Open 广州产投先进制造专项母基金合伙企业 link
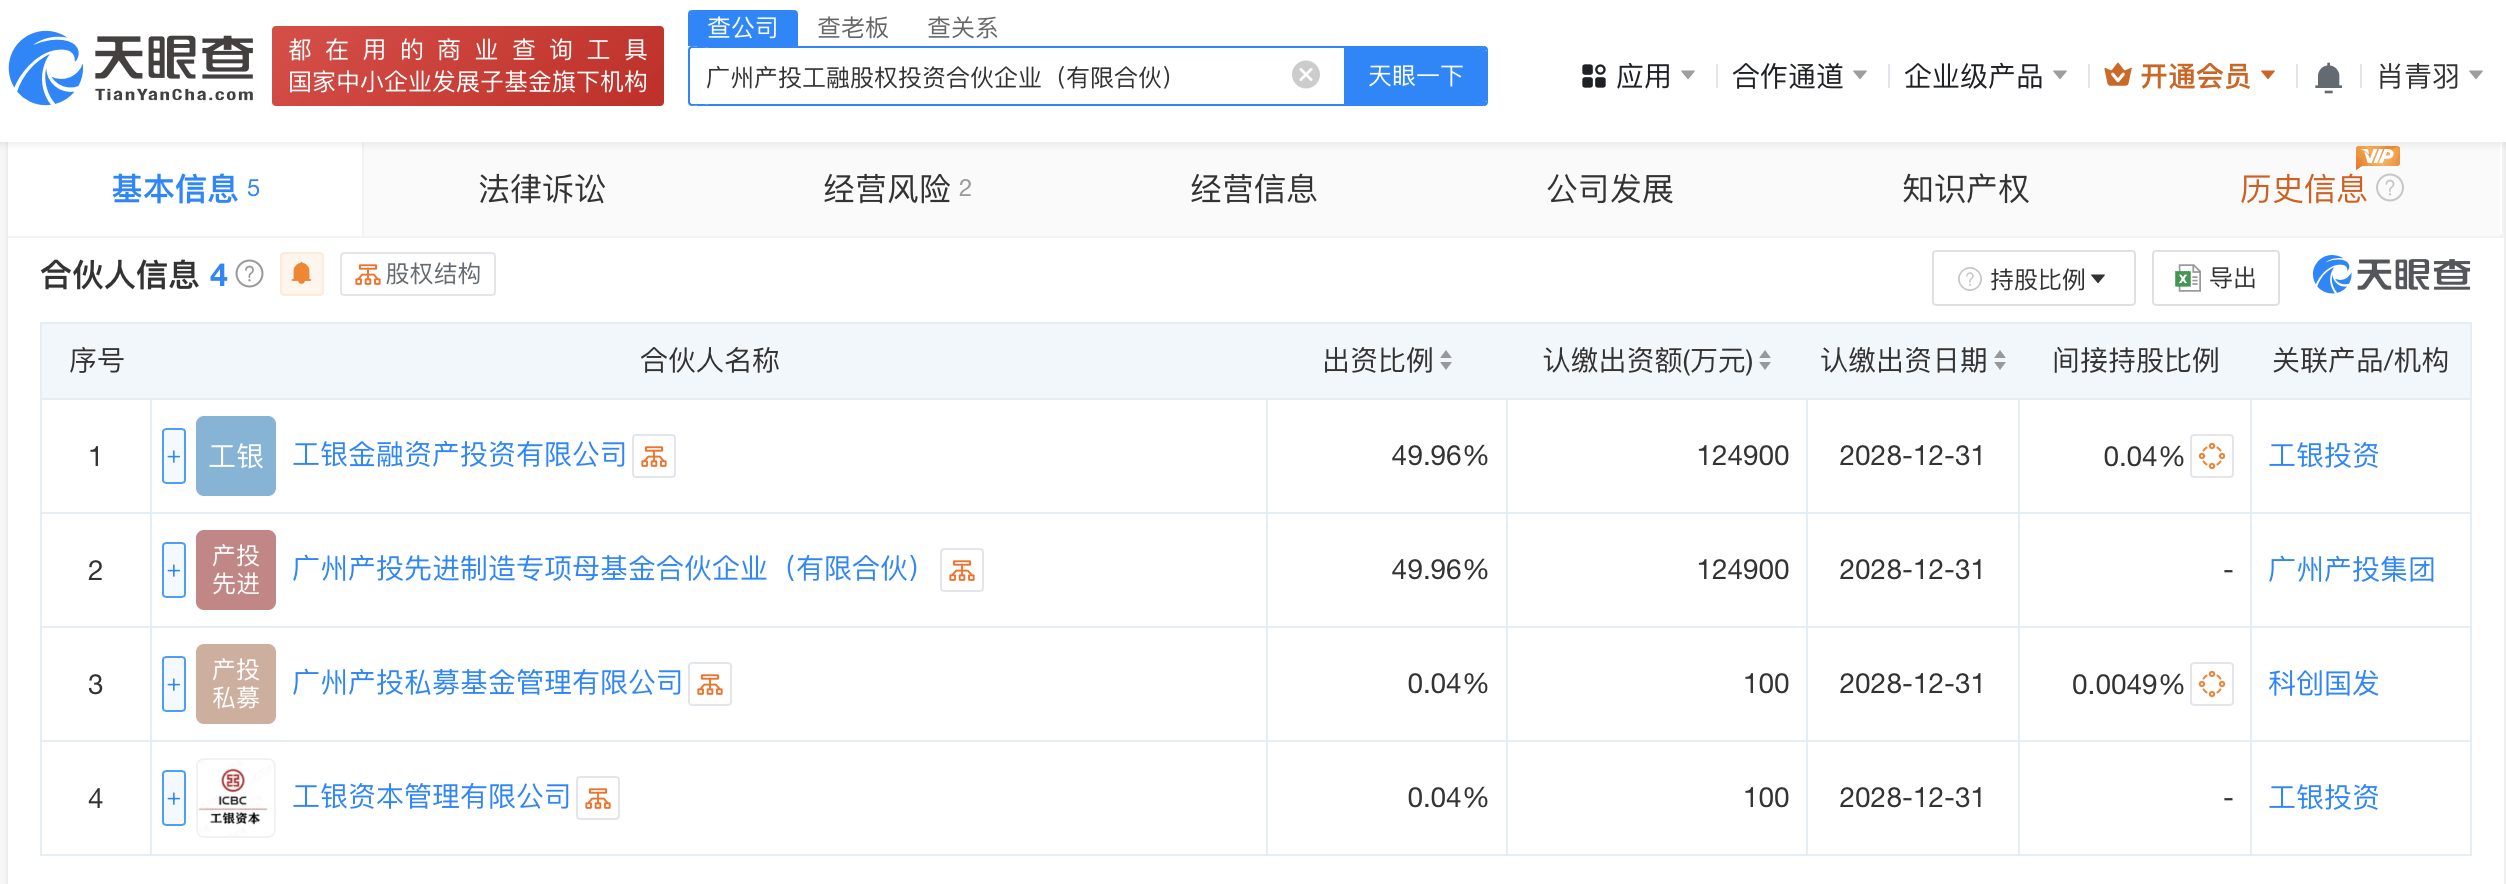 coord(605,569)
